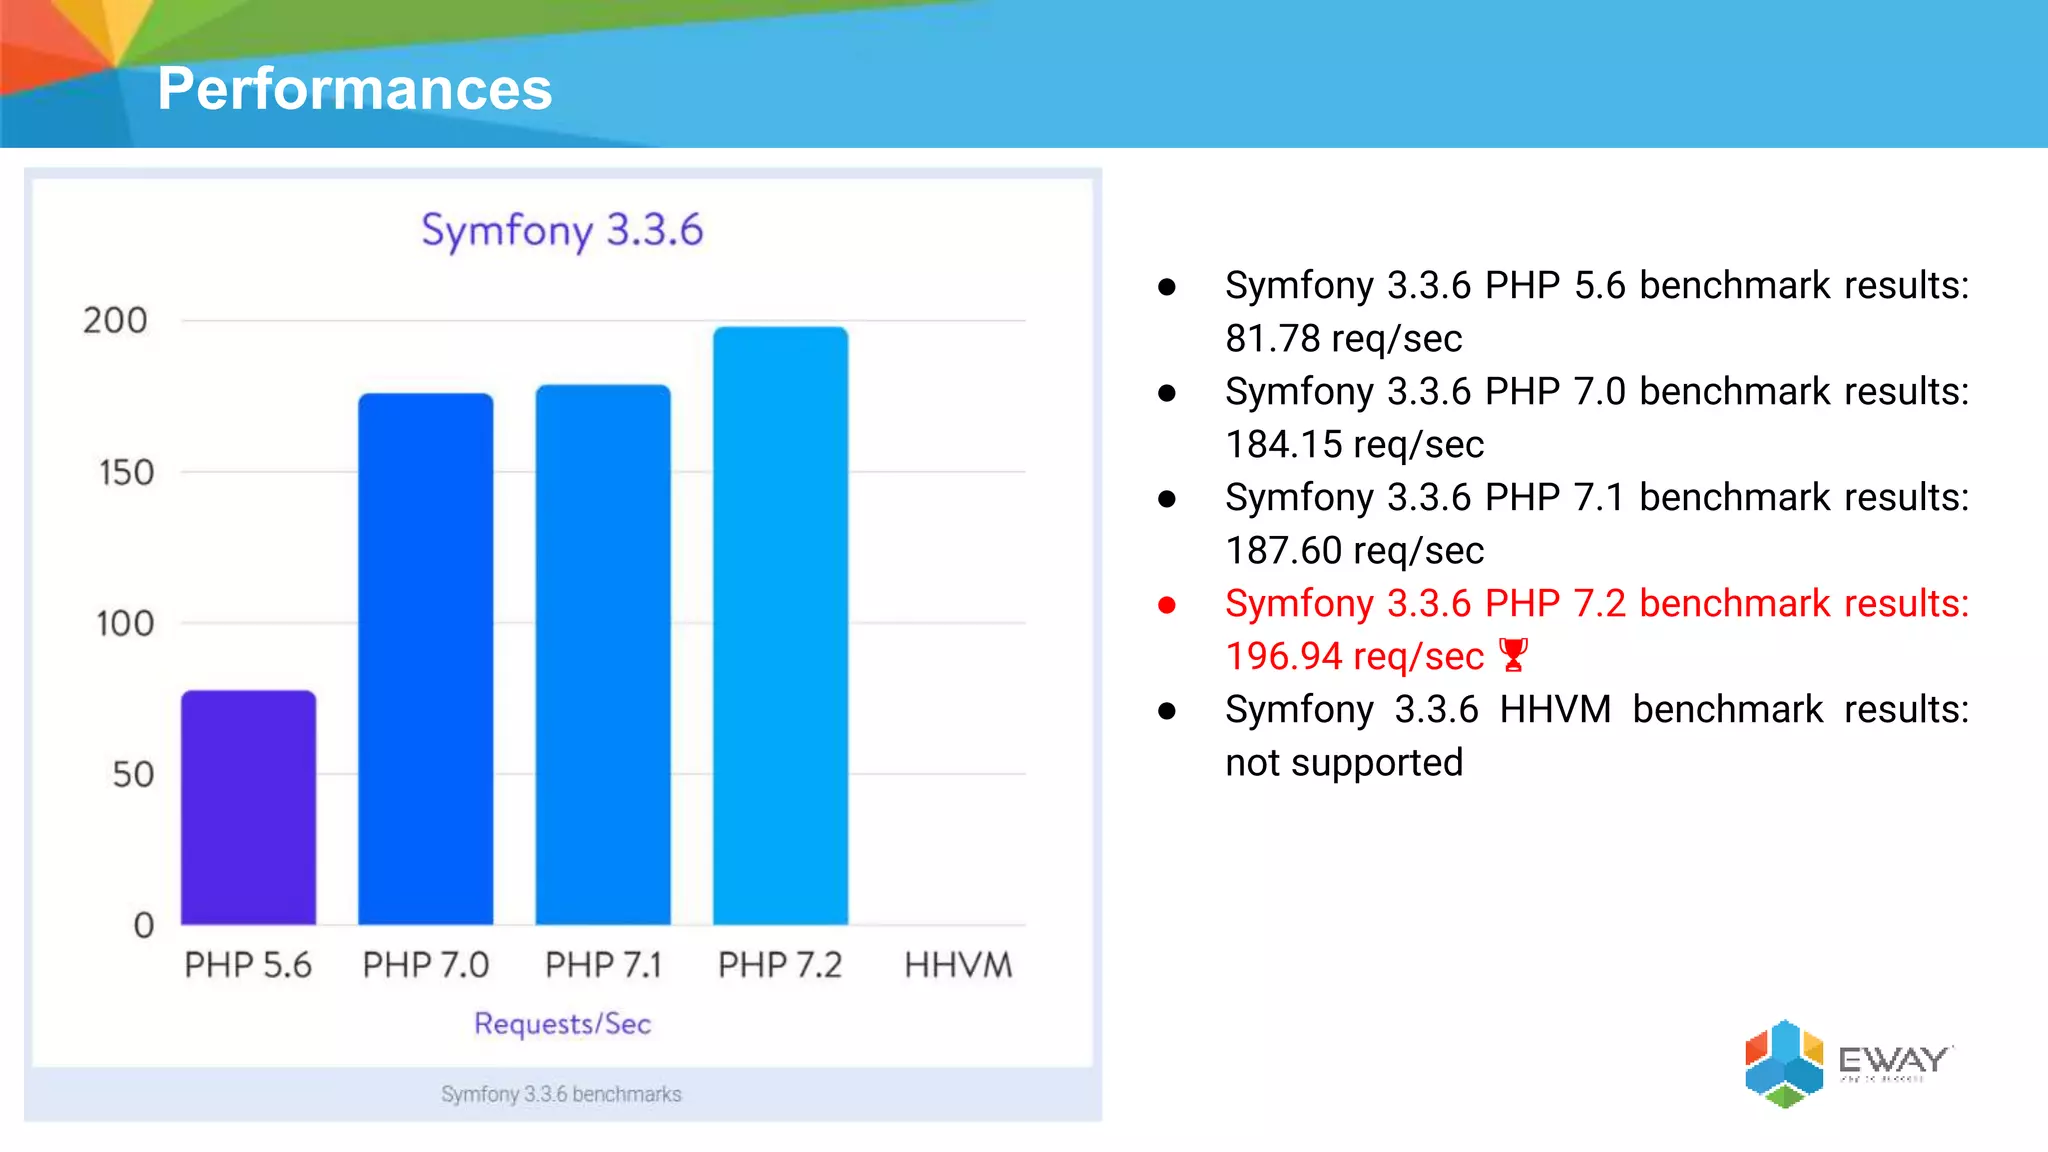Click the 200 y-axis value

pos(115,321)
